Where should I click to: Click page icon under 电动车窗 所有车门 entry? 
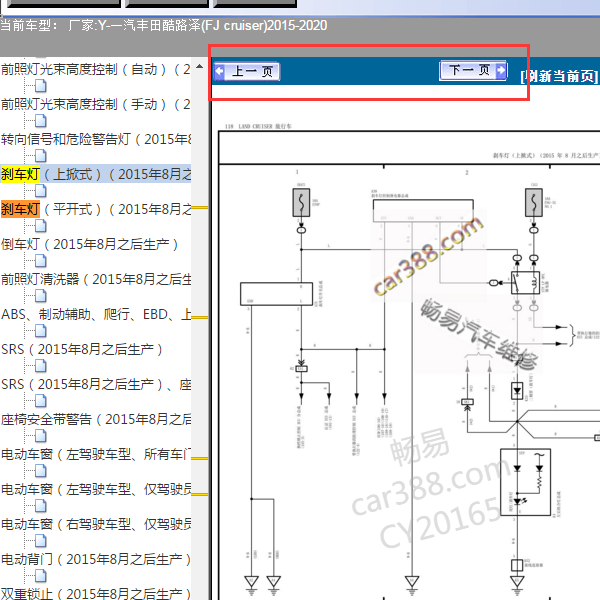pyautogui.click(x=41, y=471)
